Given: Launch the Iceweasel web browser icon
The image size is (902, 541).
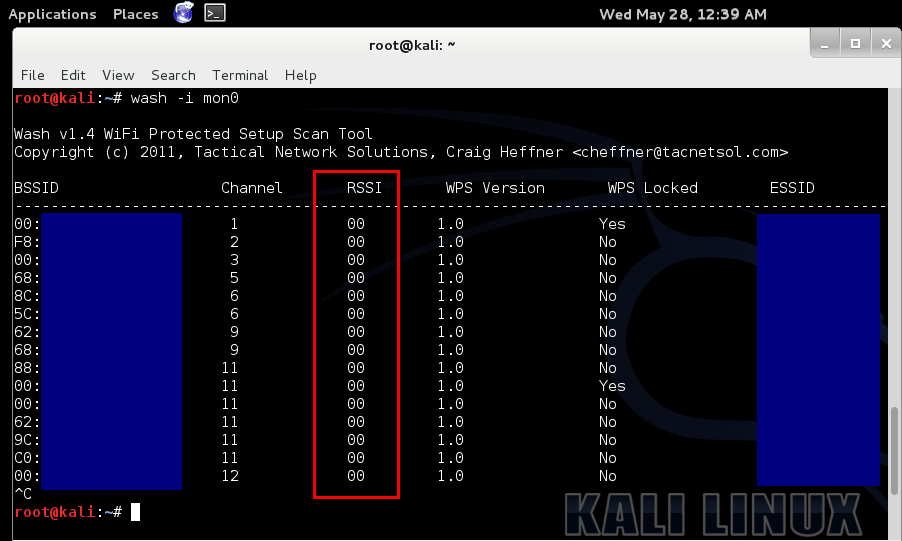Looking at the screenshot, I should click(x=183, y=13).
